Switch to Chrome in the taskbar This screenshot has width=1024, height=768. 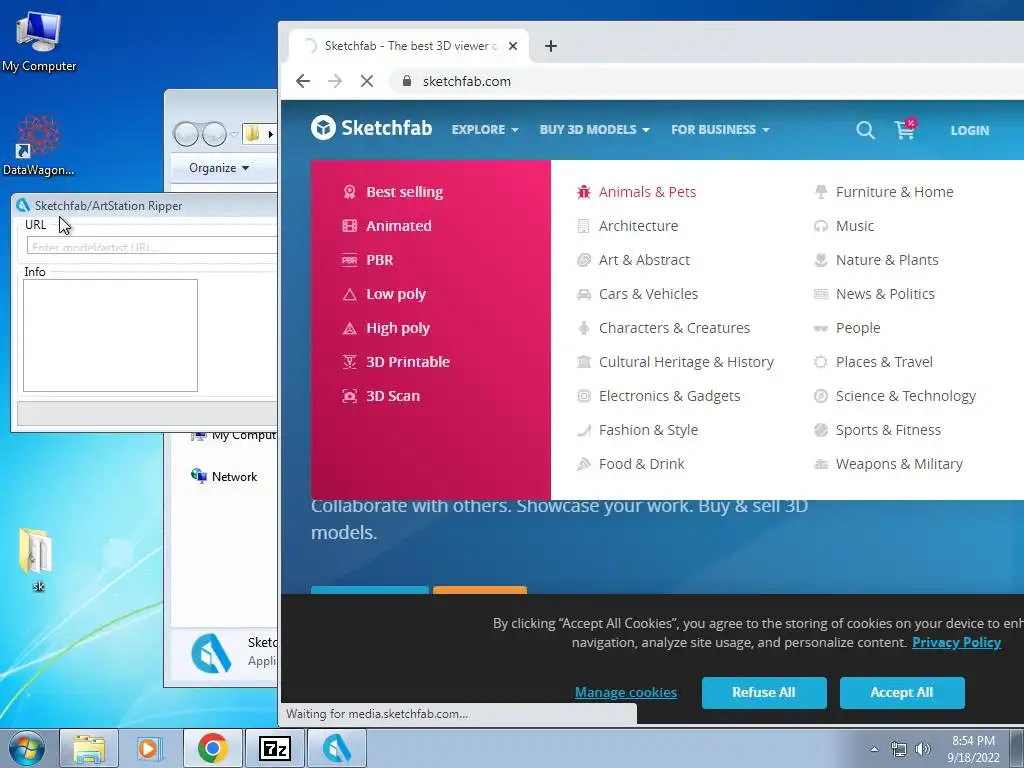point(212,748)
